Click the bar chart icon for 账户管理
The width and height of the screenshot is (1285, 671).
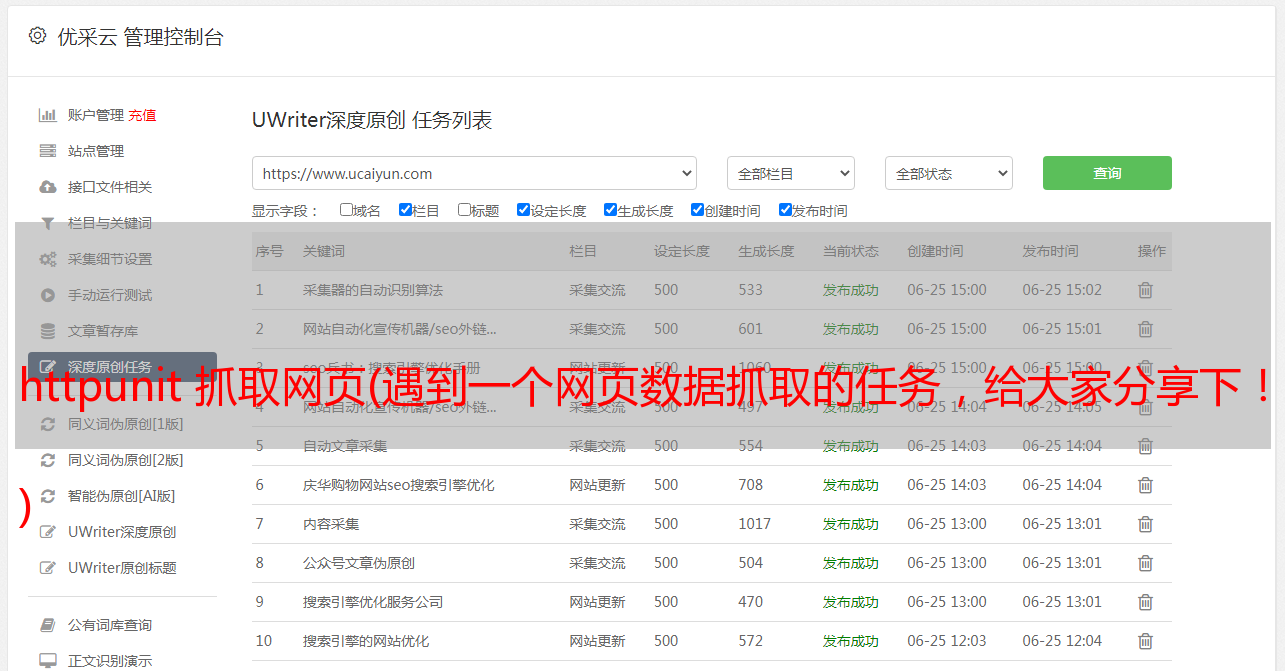(47, 115)
